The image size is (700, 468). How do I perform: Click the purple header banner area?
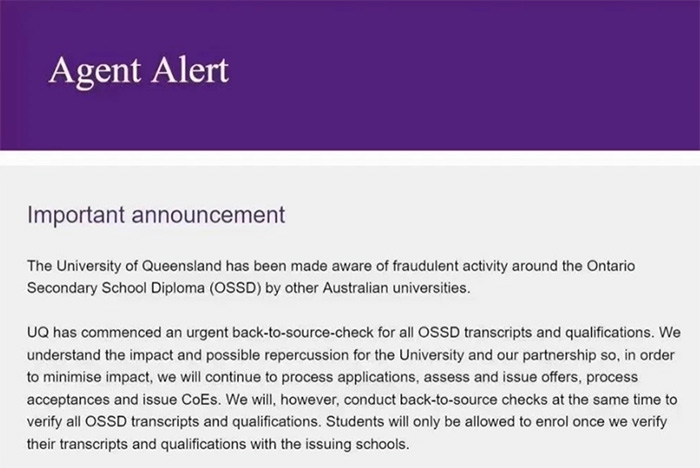coord(350,75)
